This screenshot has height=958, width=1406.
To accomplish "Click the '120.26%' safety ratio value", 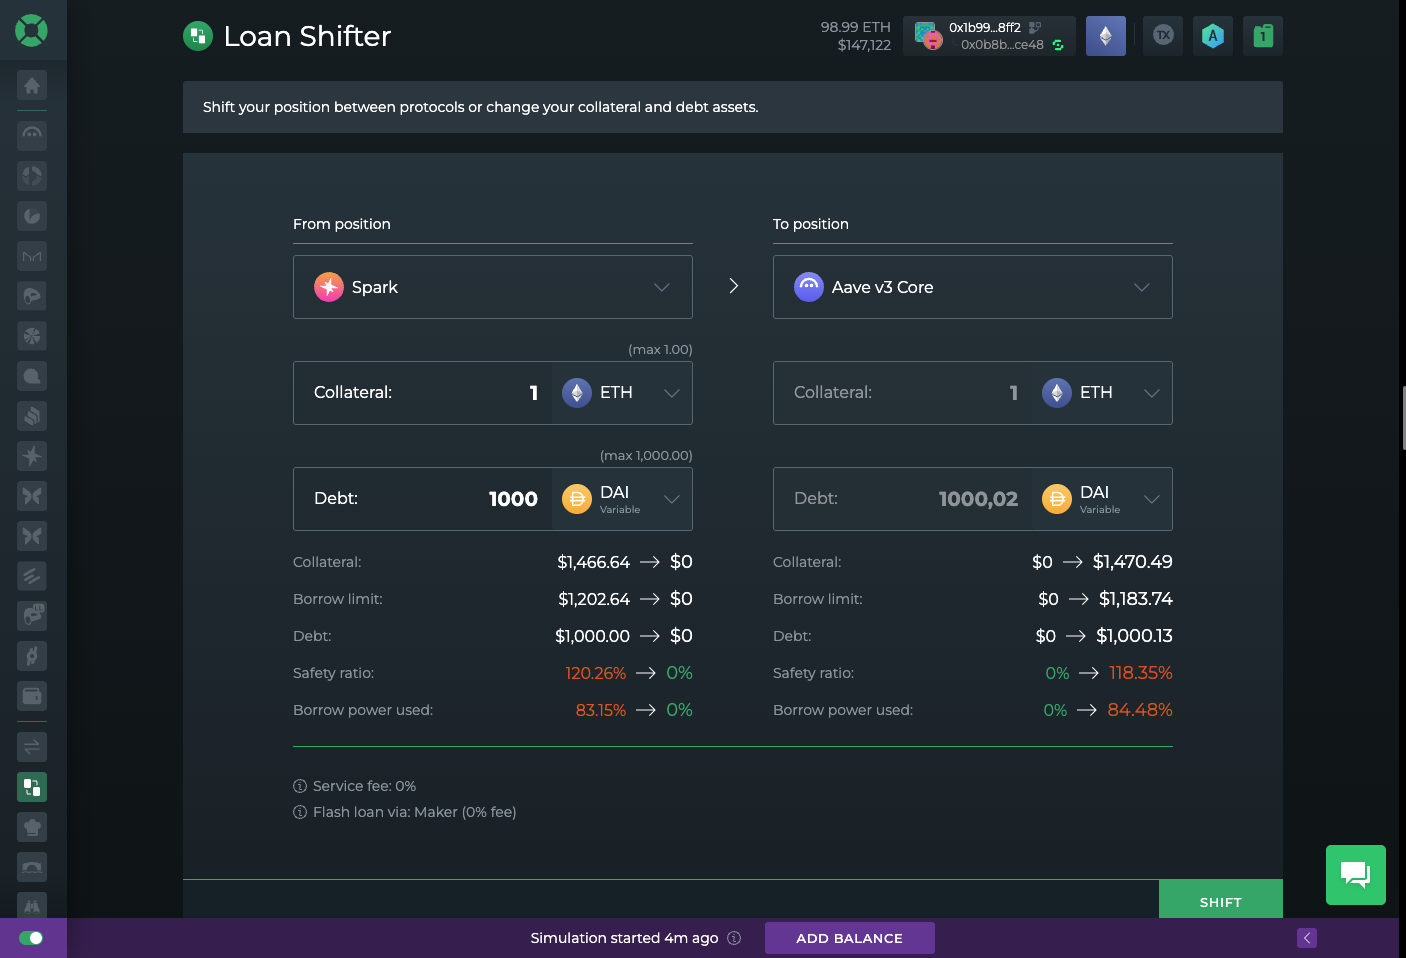I will [596, 673].
